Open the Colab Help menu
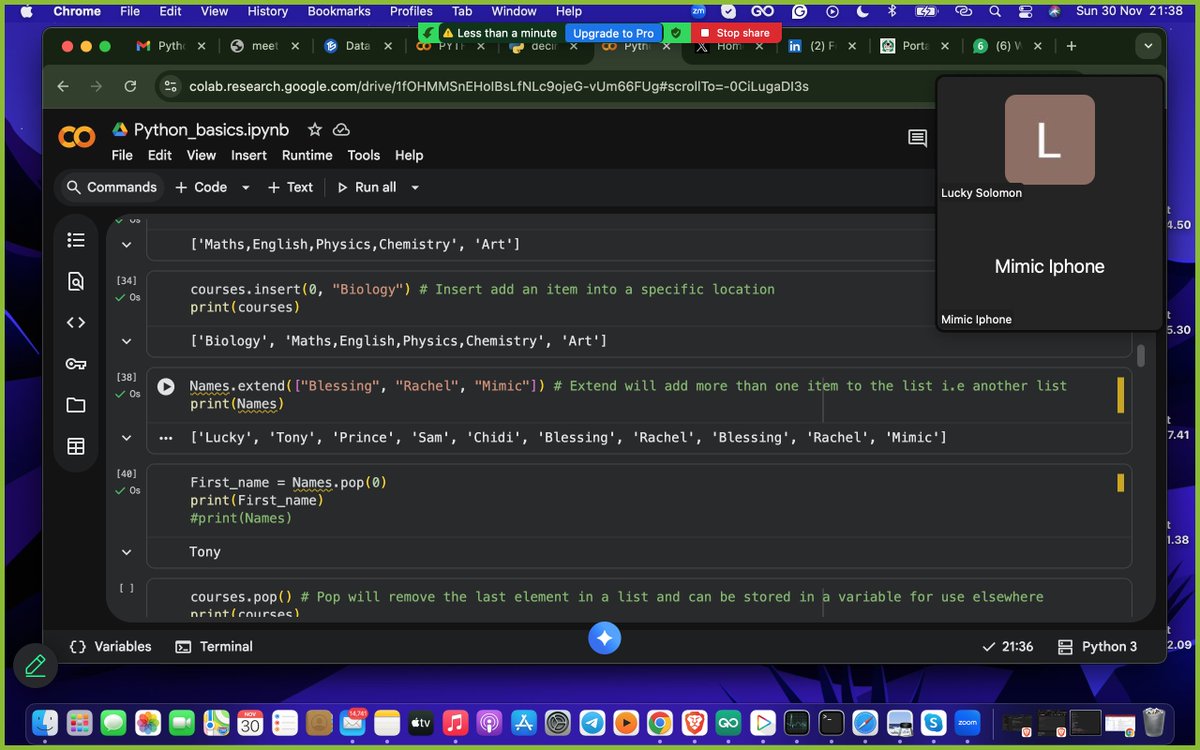Screen dimensions: 1200x750 pos(409,155)
